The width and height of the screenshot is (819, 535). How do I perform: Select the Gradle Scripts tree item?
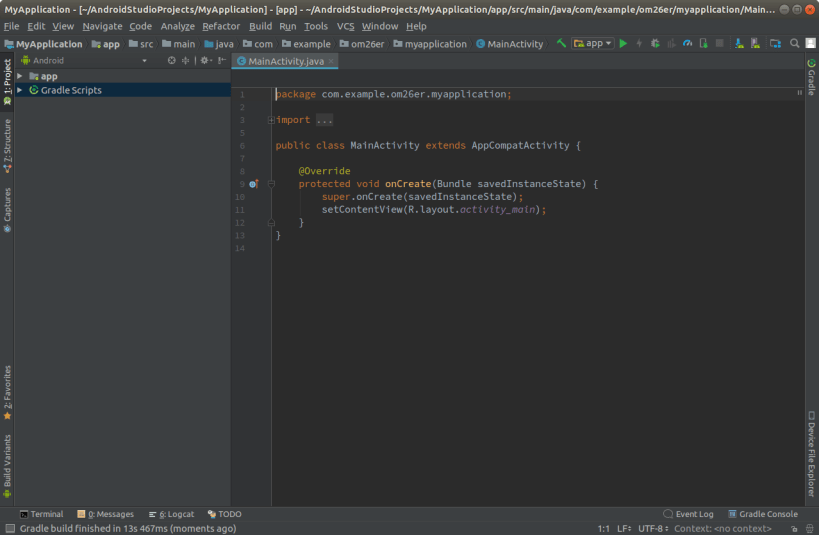coord(123,90)
